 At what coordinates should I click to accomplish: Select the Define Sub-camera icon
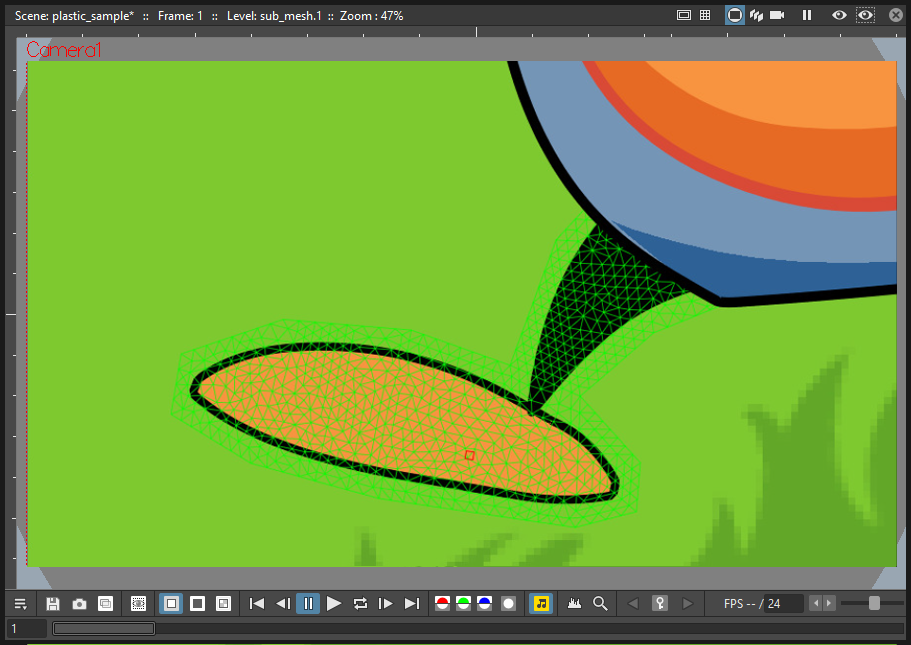pyautogui.click(x=138, y=604)
